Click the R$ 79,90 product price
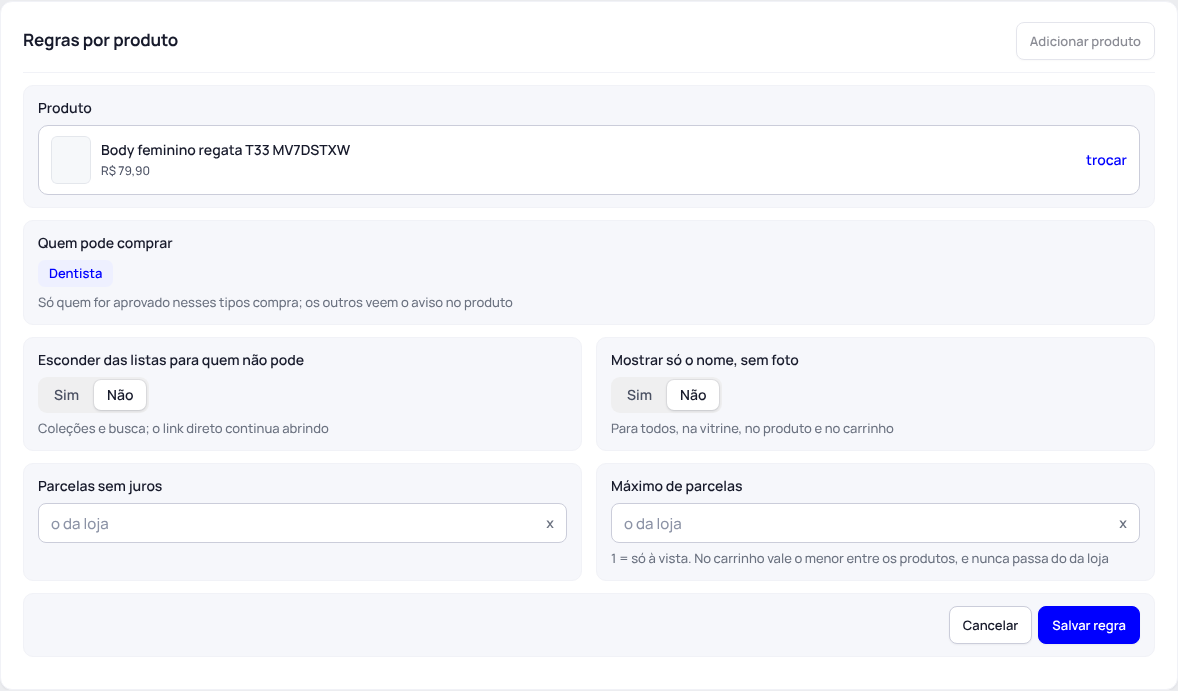Viewport: 1178px width, 691px height. coord(125,171)
